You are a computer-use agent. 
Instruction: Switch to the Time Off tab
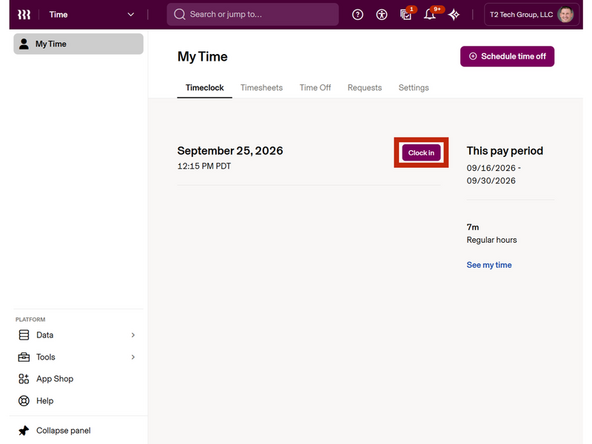click(315, 88)
